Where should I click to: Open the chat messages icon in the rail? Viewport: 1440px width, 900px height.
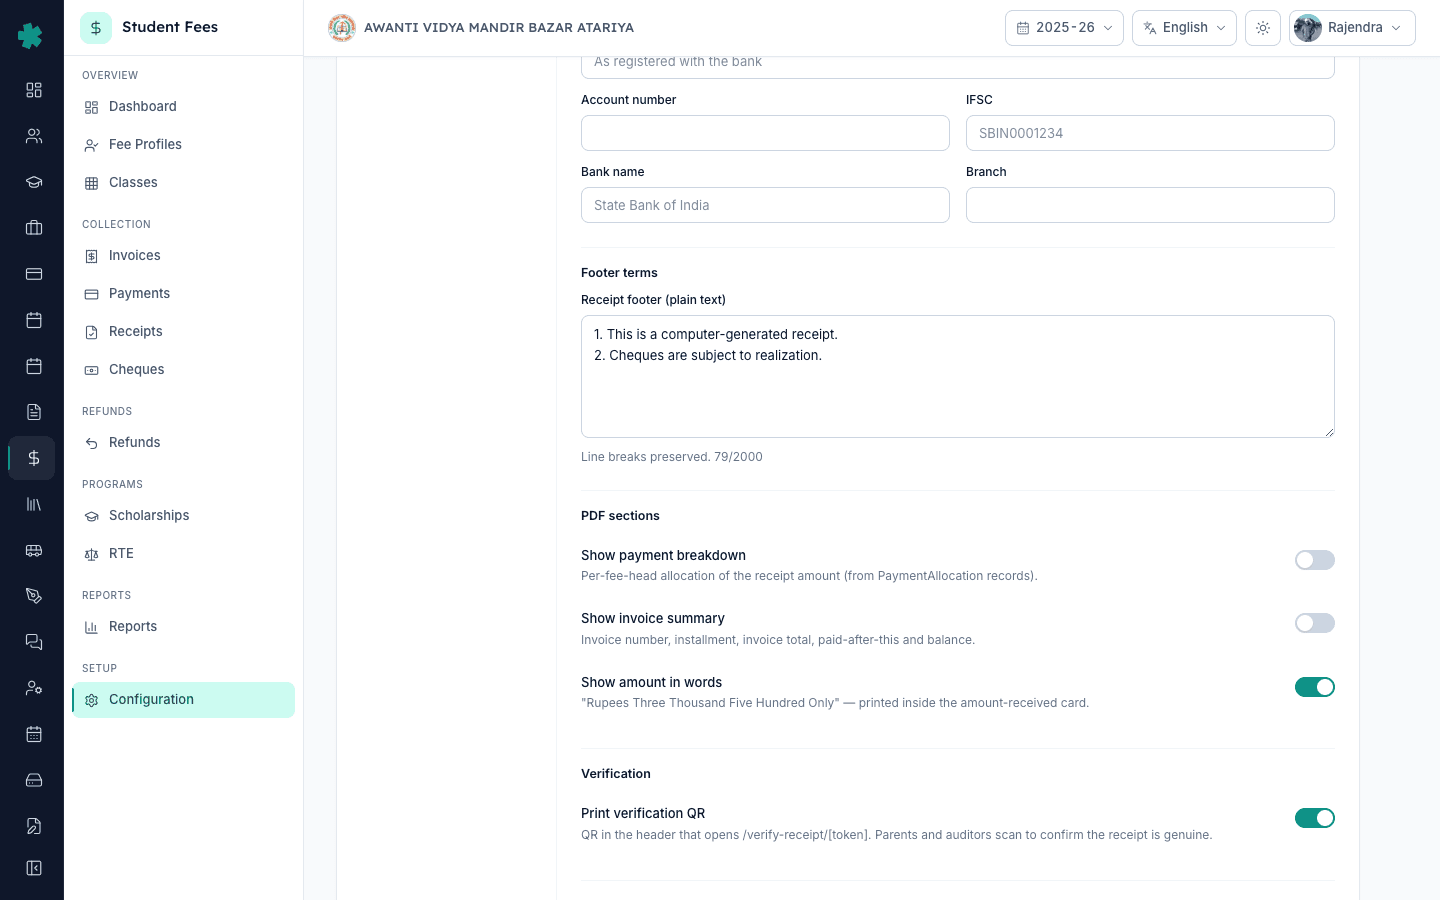point(34,642)
